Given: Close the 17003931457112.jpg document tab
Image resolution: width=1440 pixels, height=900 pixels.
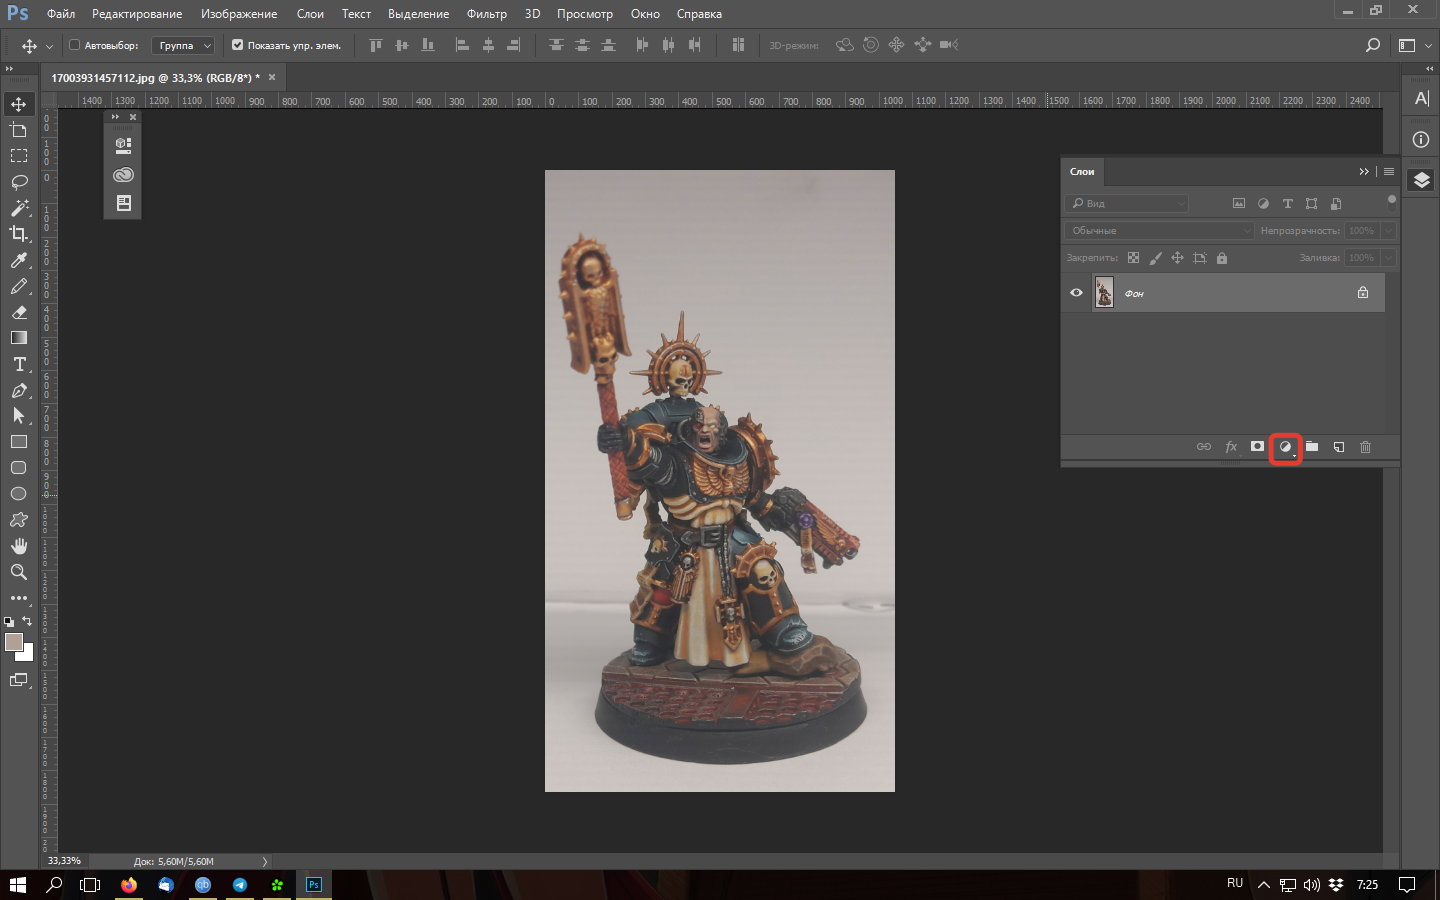Looking at the screenshot, I should [x=272, y=77].
